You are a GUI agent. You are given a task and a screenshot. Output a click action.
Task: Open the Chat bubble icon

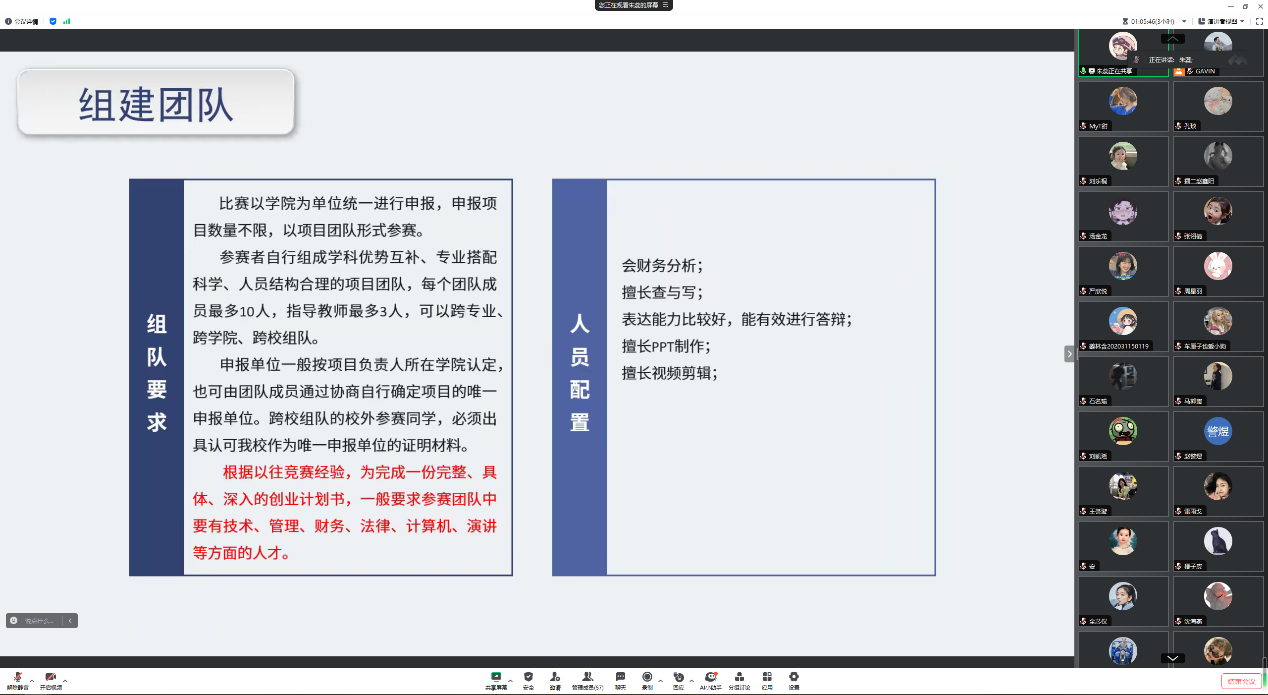[x=620, y=680]
